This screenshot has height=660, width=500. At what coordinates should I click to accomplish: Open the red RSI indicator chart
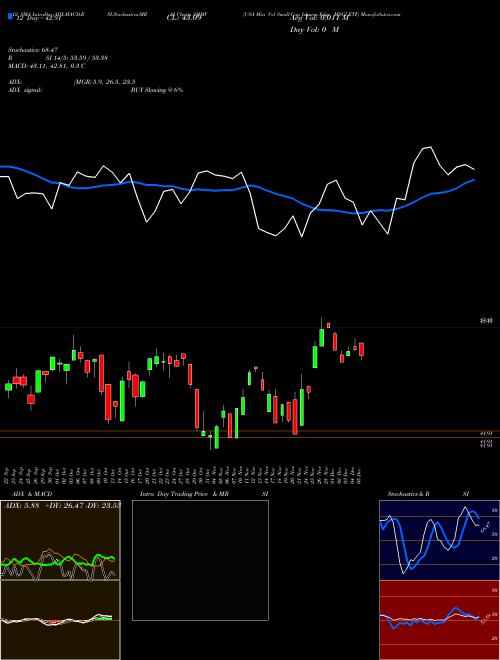click(x=439, y=620)
